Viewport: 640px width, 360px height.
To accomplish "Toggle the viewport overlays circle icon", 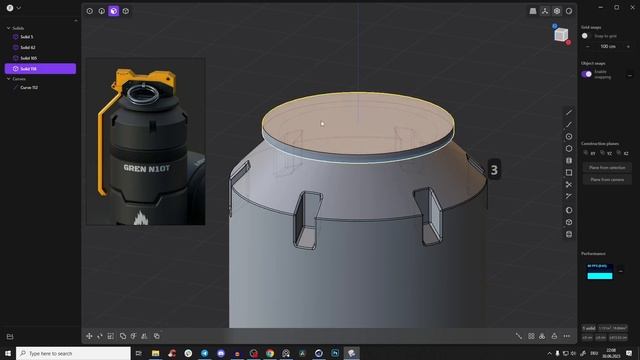I will (569, 11).
